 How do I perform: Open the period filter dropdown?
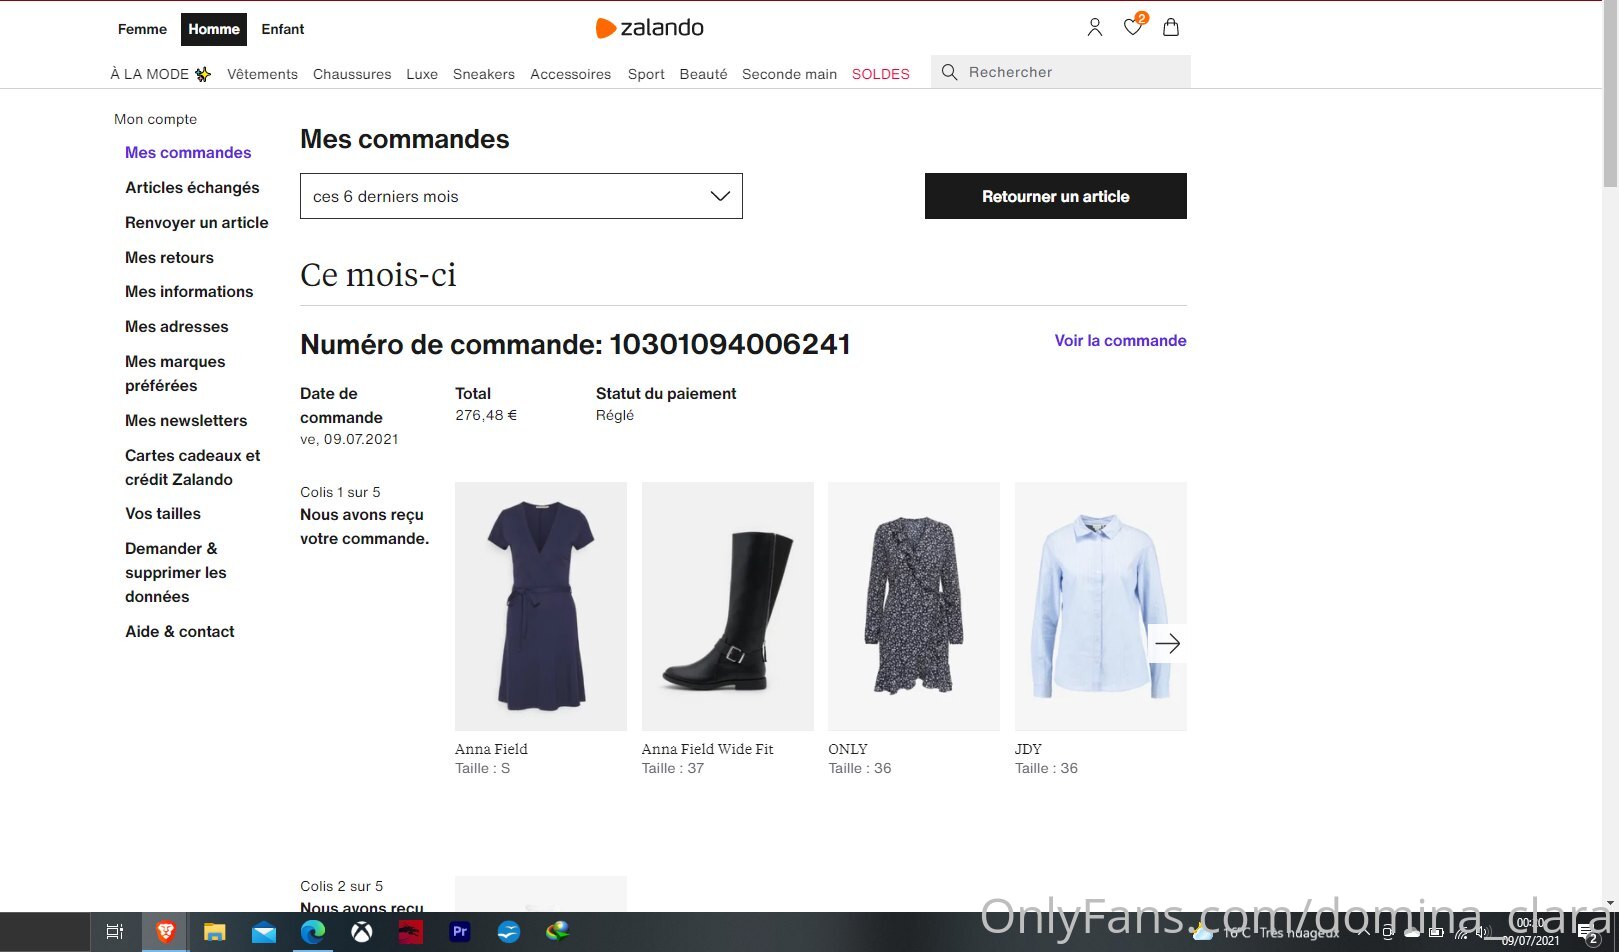521,196
